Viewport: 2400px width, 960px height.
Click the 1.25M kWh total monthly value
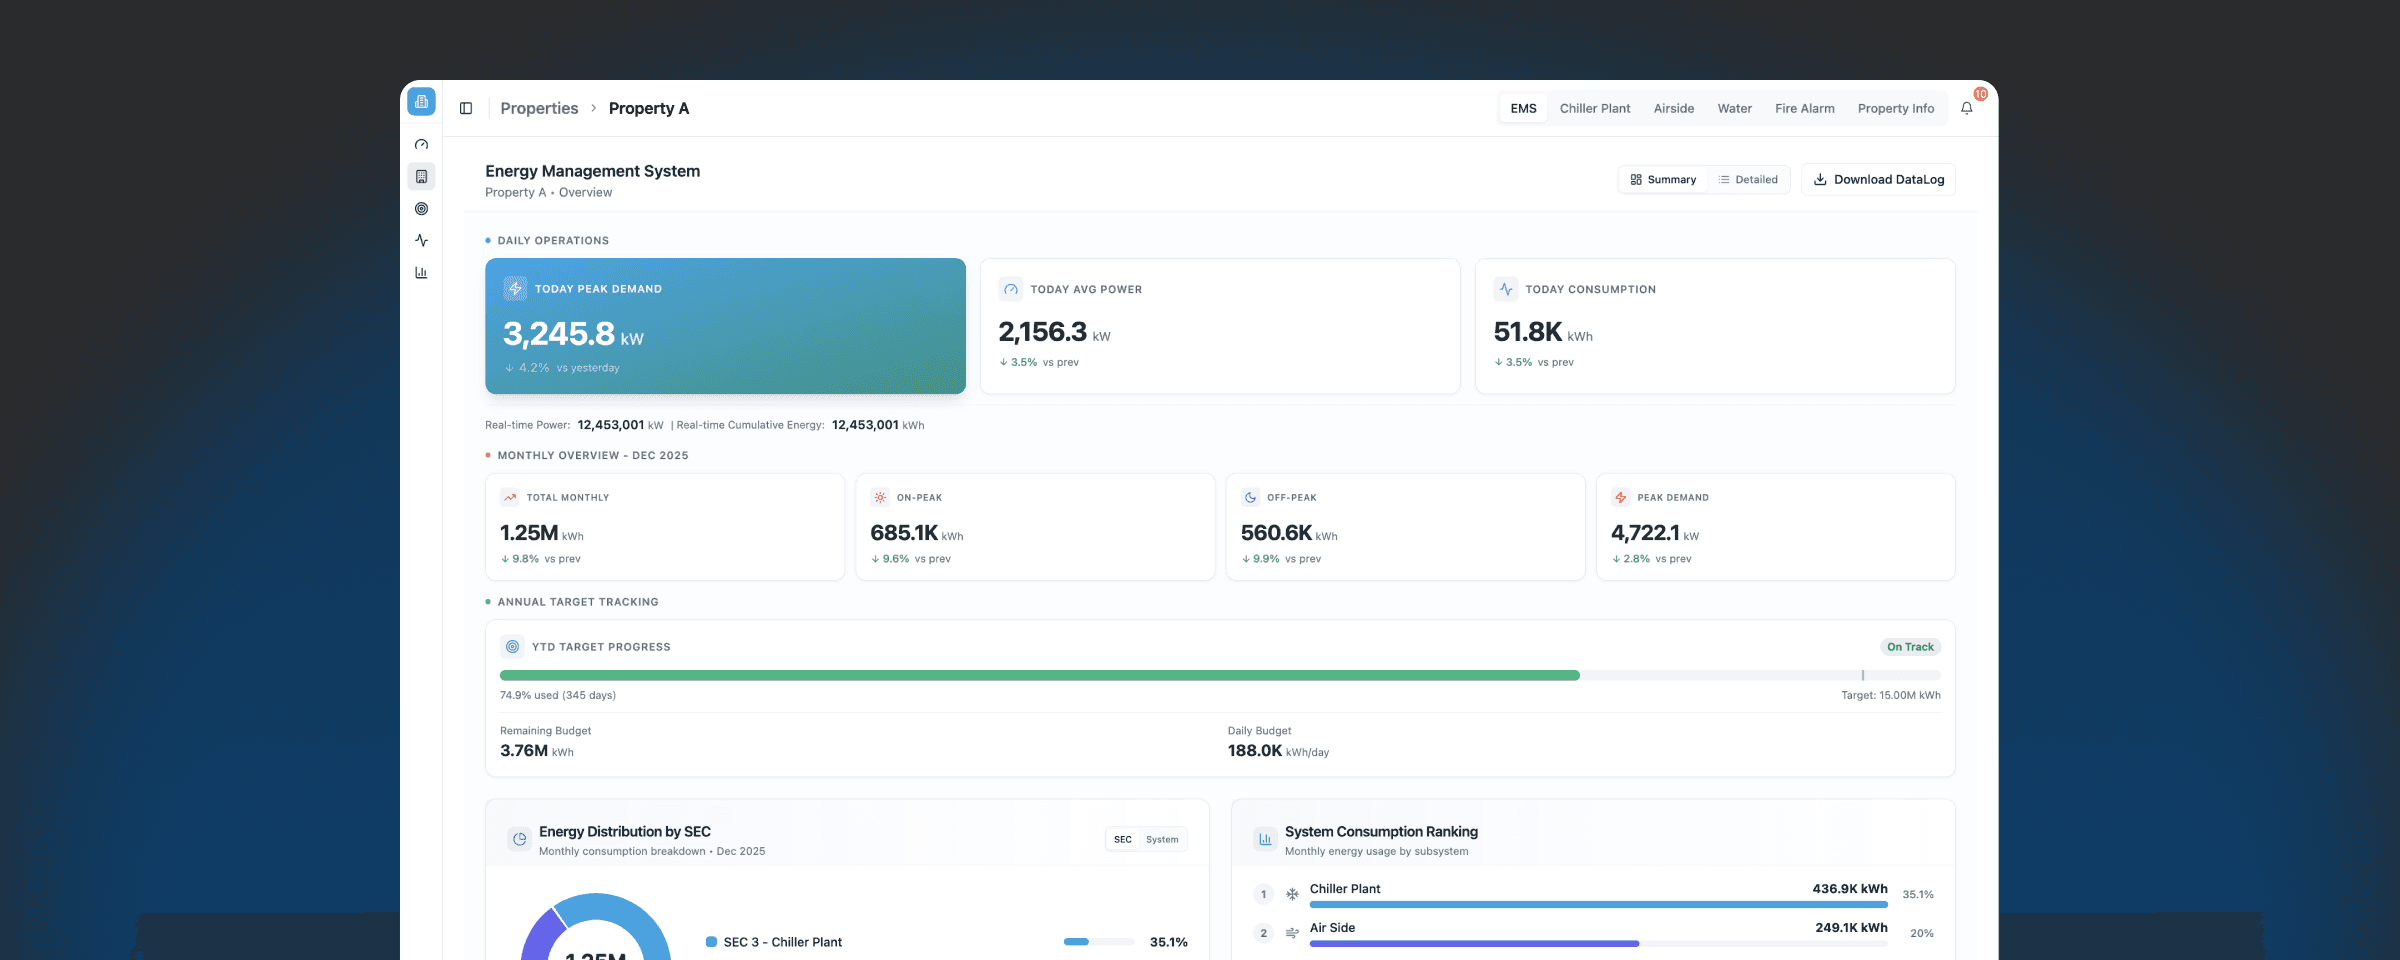point(541,533)
